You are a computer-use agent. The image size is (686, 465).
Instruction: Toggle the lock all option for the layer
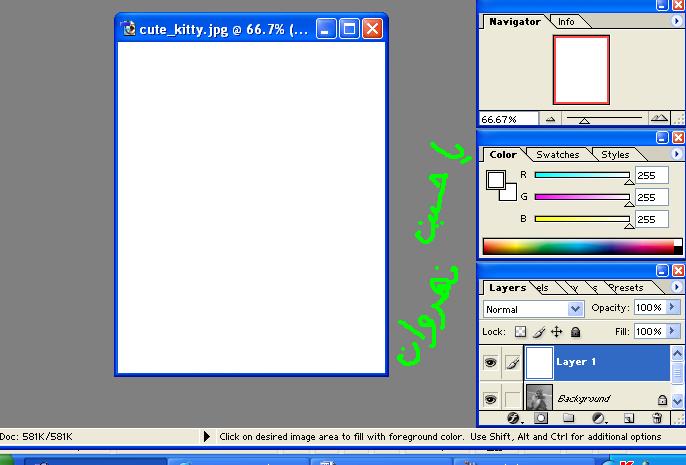[575, 332]
